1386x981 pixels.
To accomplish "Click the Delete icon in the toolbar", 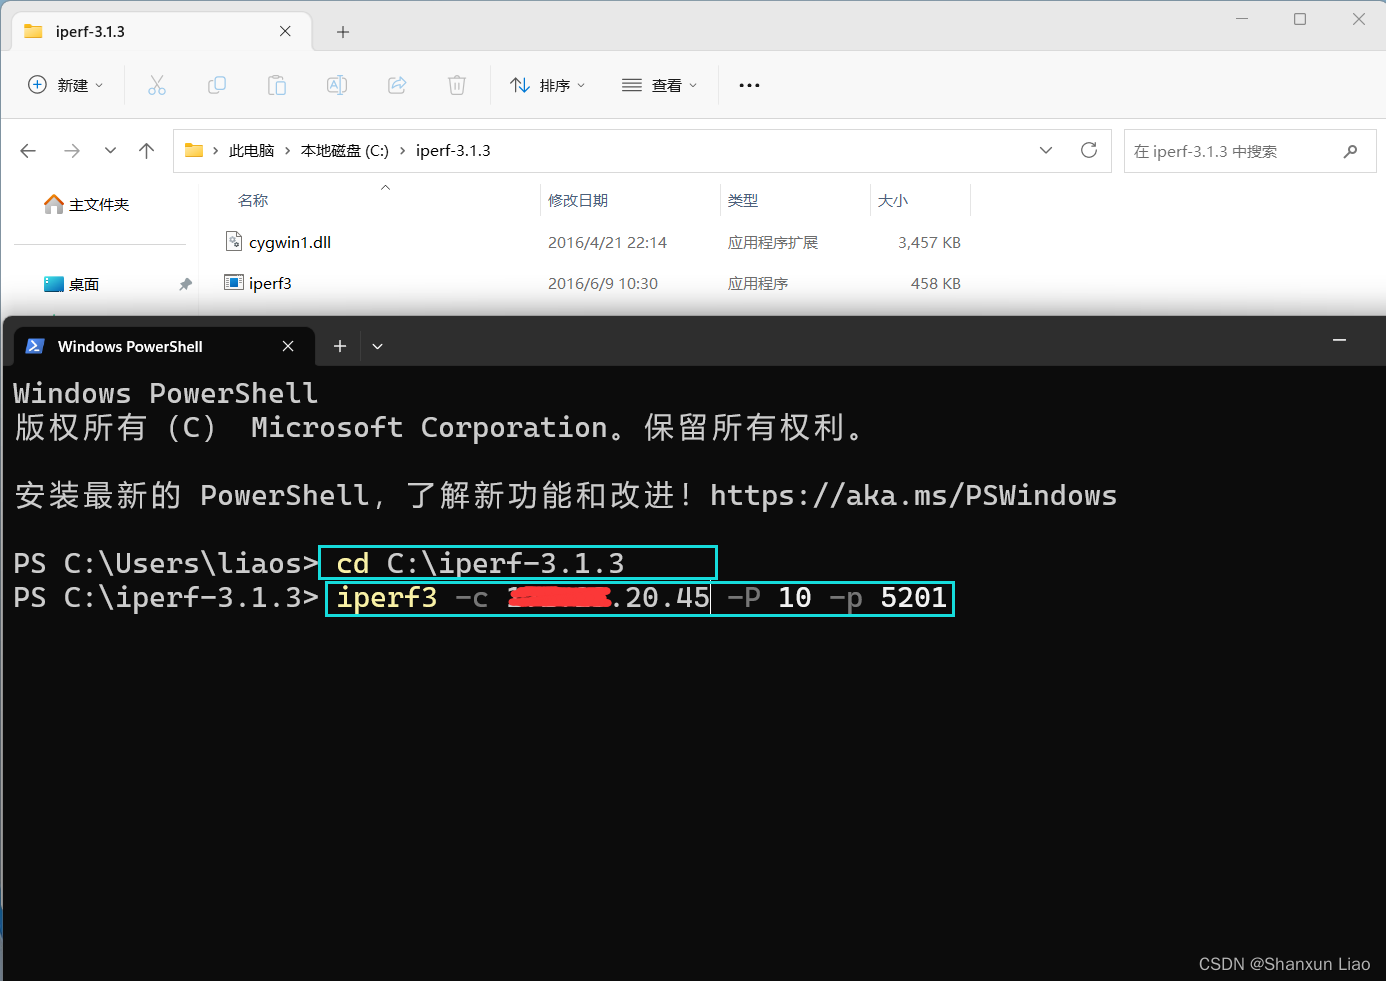I will coord(456,85).
